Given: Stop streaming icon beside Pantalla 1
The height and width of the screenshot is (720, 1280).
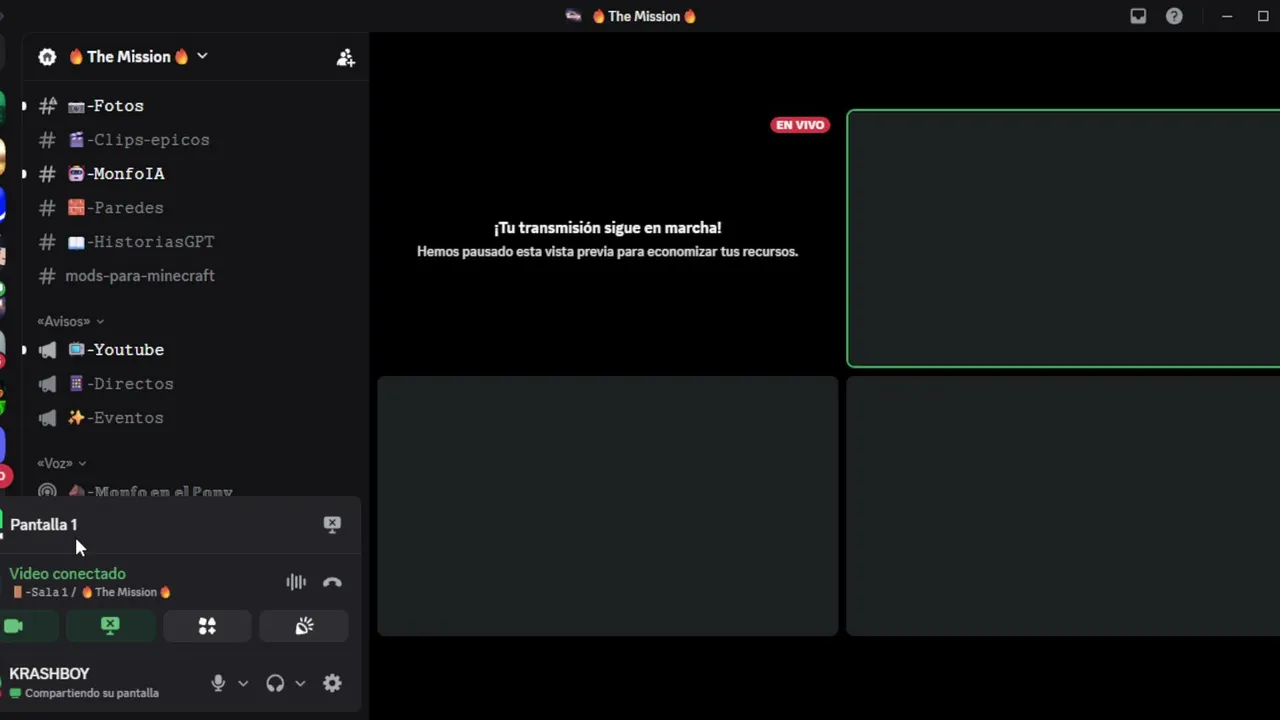Looking at the screenshot, I should pyautogui.click(x=332, y=524).
